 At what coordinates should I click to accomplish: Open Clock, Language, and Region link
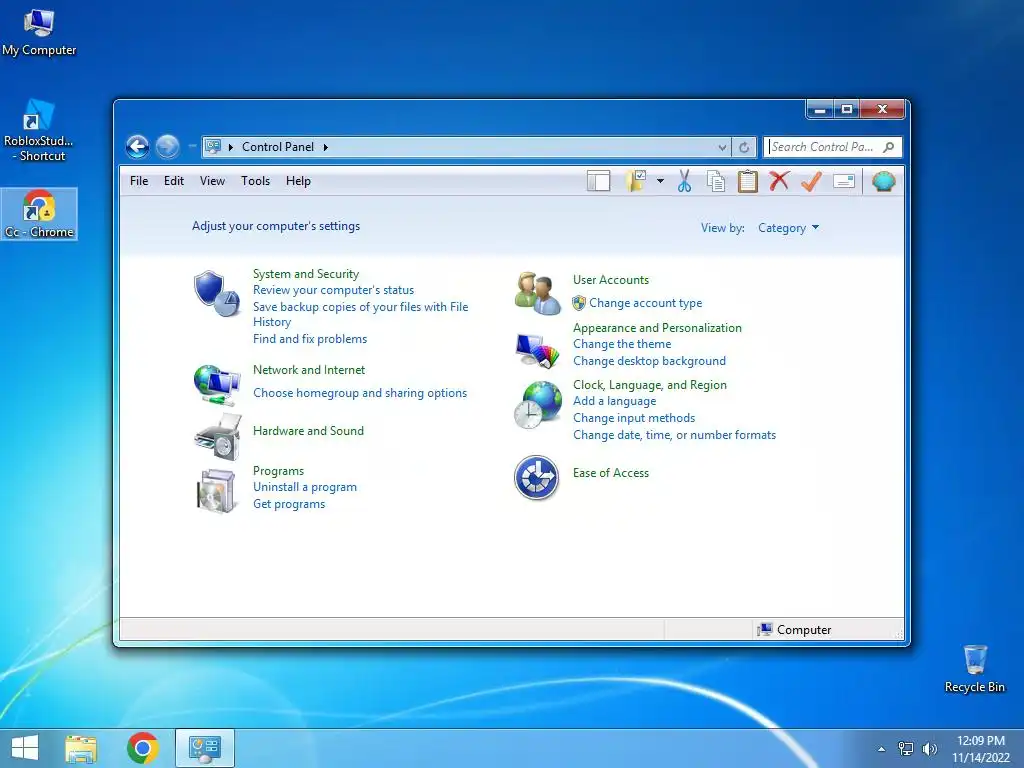click(x=650, y=385)
